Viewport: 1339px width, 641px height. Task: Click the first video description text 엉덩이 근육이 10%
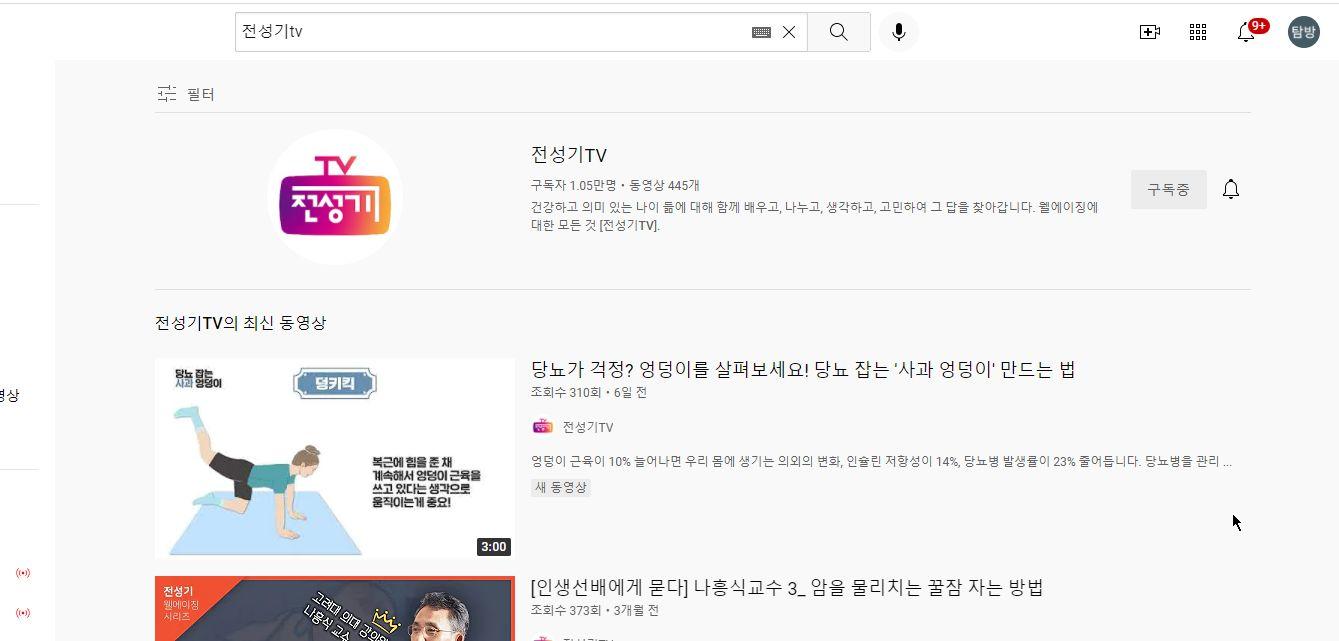click(881, 462)
